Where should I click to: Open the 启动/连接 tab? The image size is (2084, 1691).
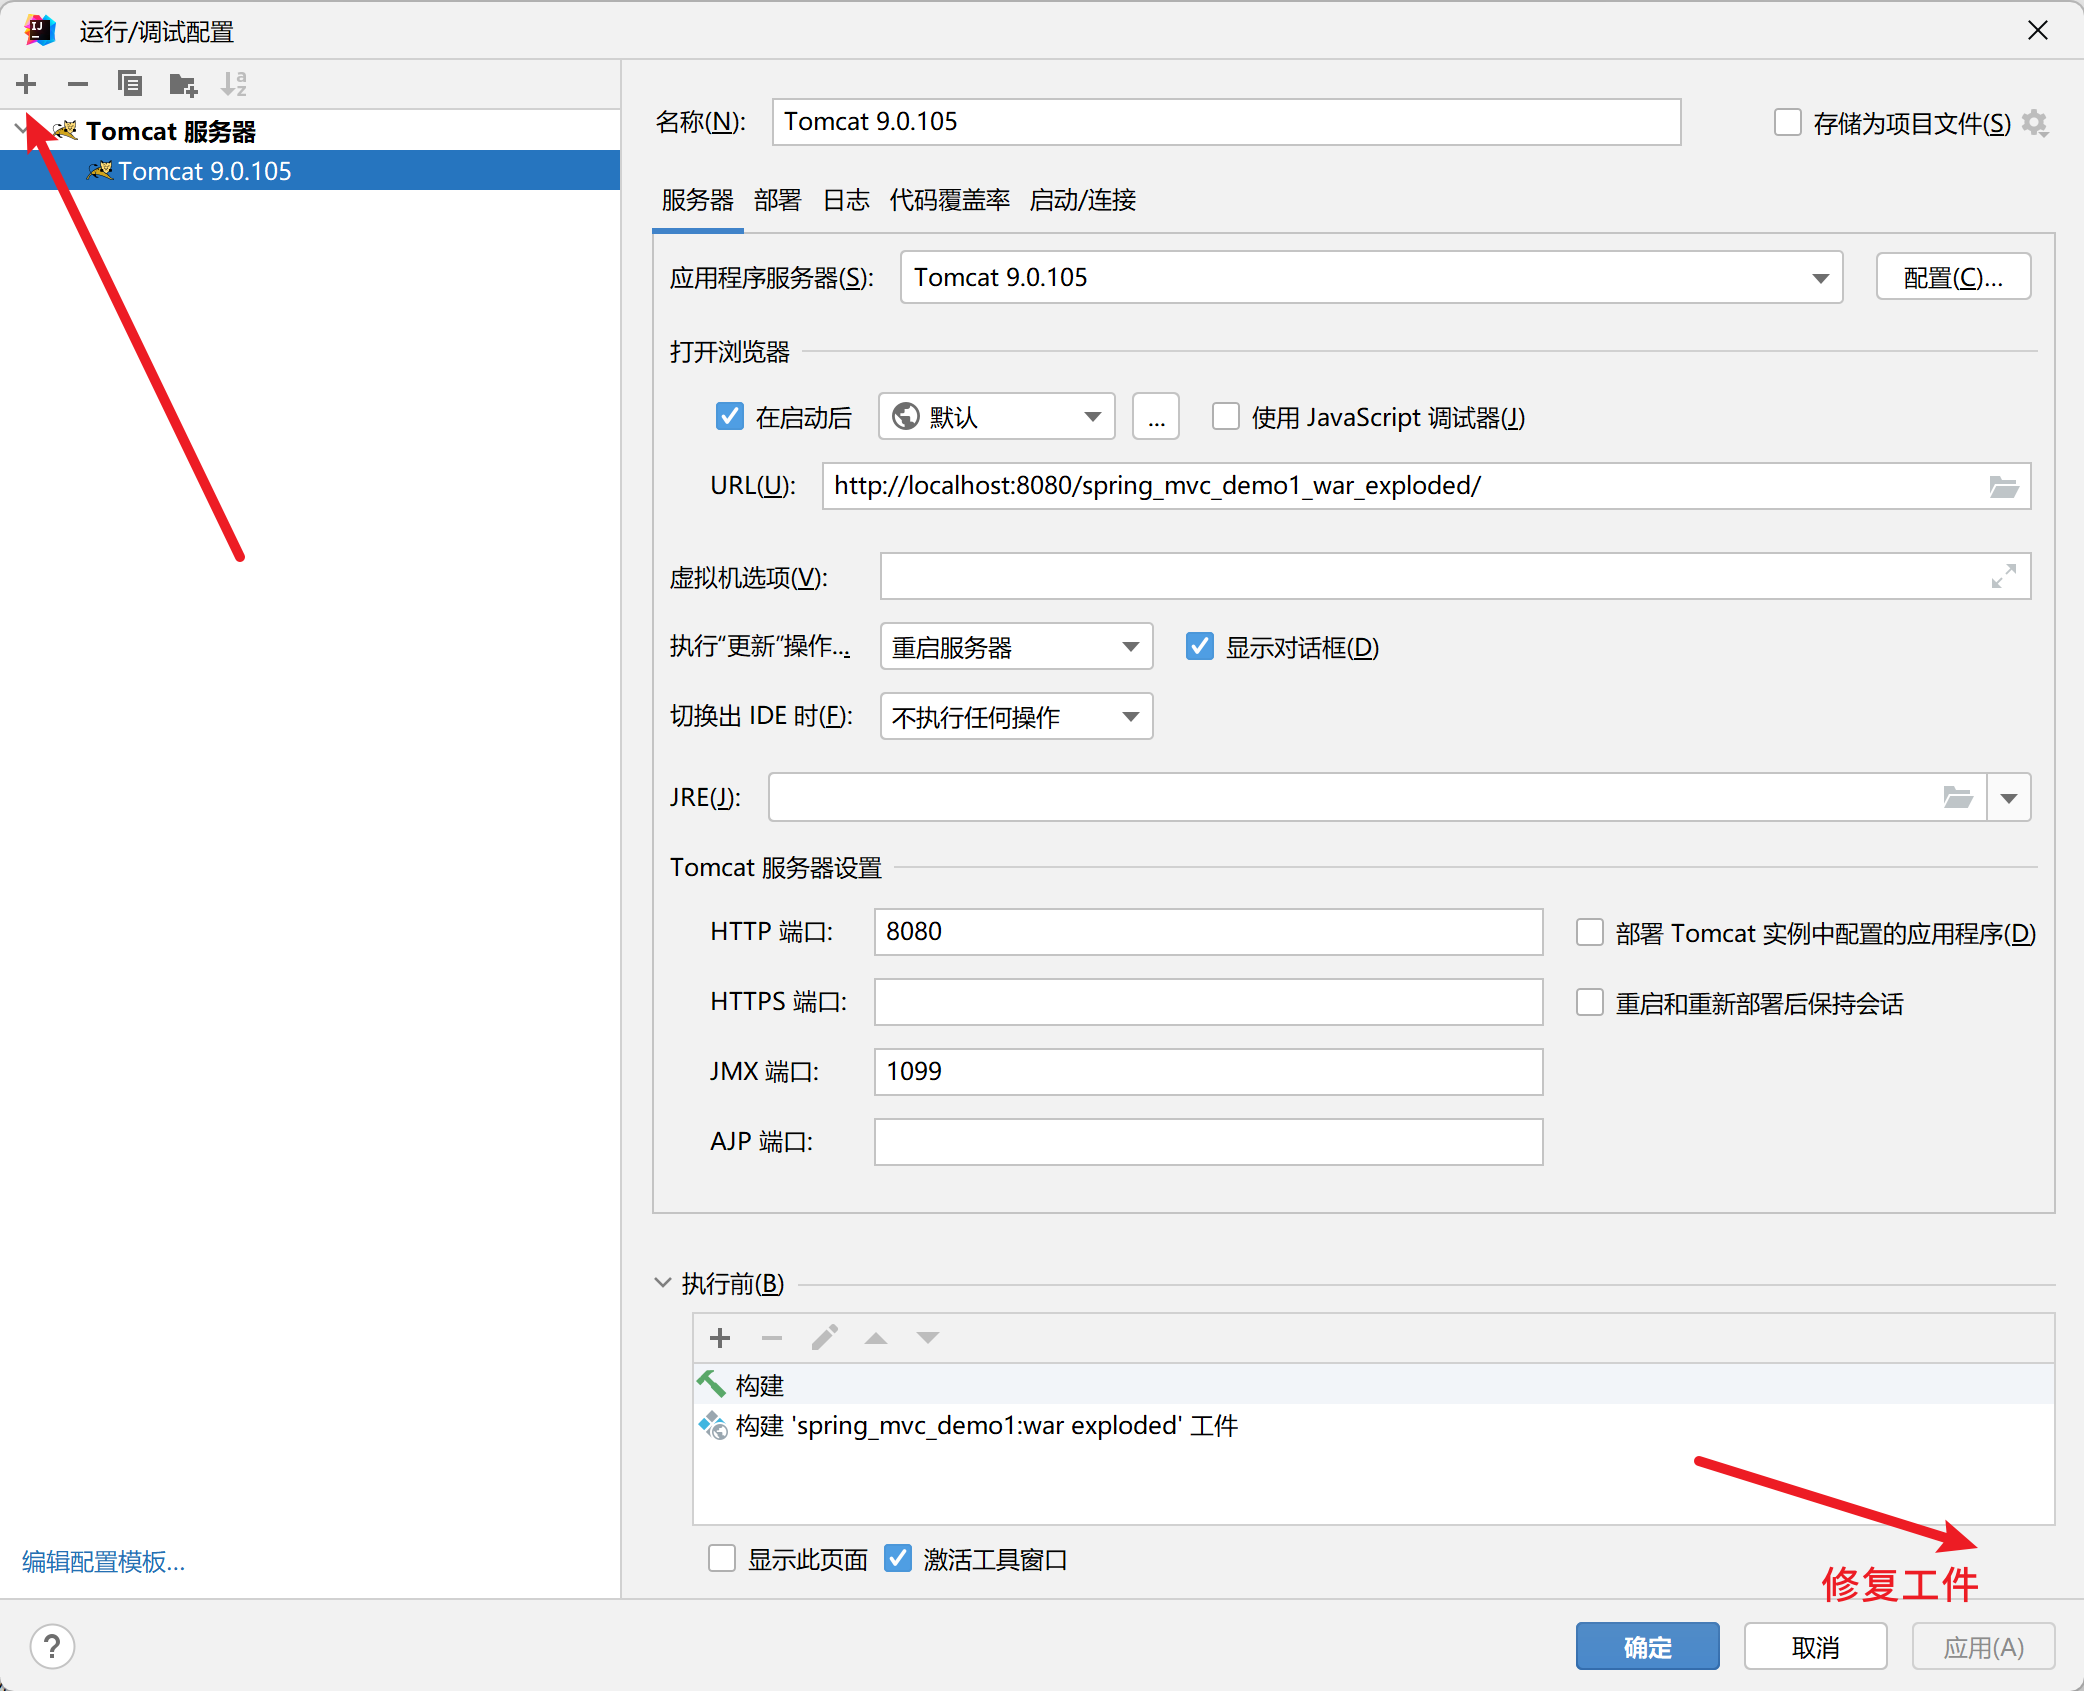tap(1082, 200)
